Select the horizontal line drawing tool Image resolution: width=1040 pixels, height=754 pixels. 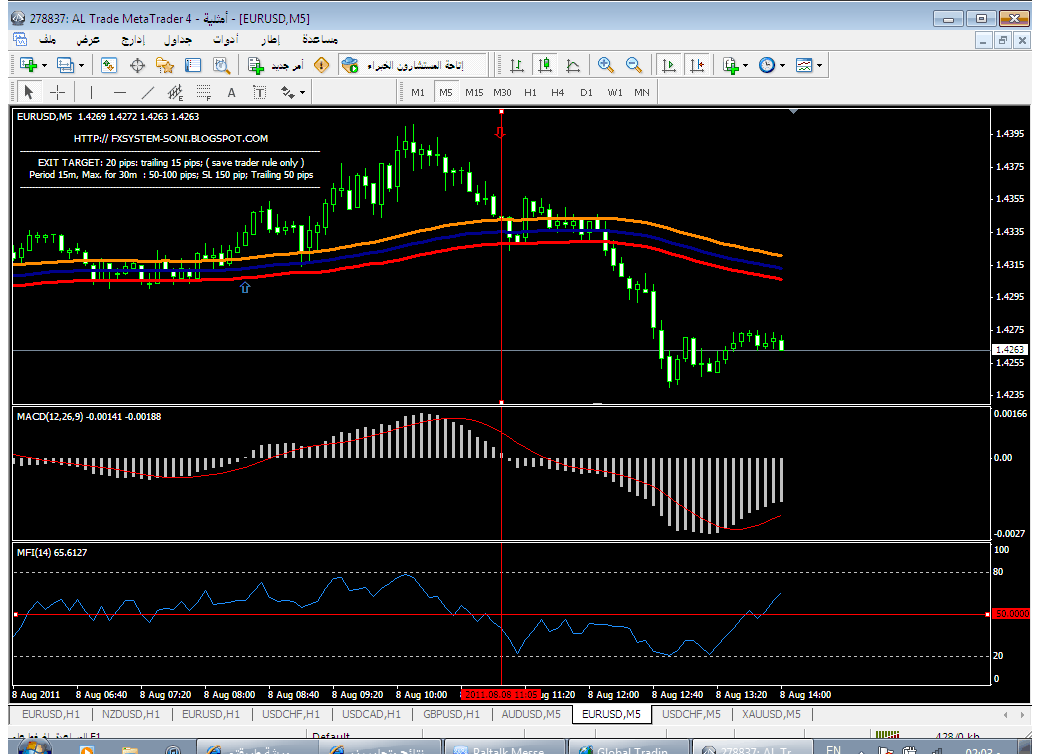pos(120,92)
